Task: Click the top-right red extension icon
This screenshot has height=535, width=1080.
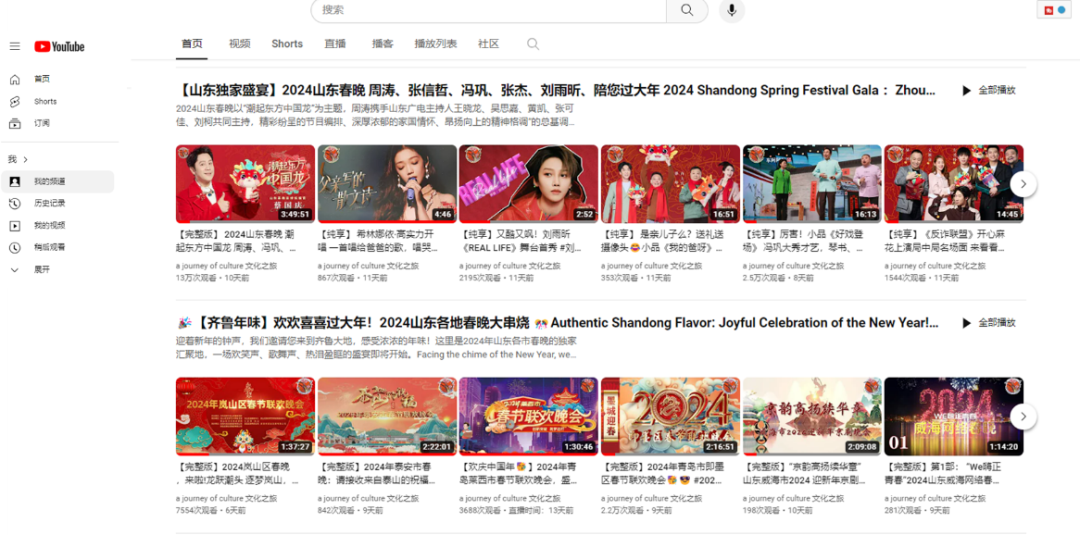Action: [x=1048, y=10]
